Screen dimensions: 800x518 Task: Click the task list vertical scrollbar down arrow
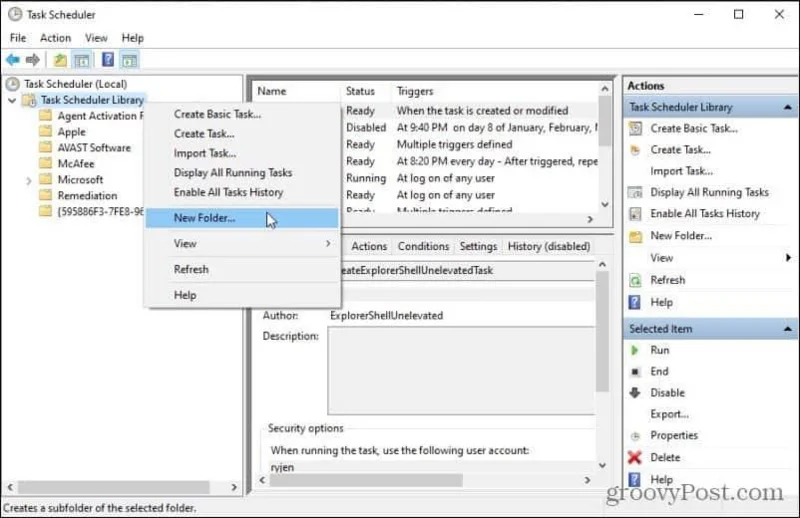(605, 205)
